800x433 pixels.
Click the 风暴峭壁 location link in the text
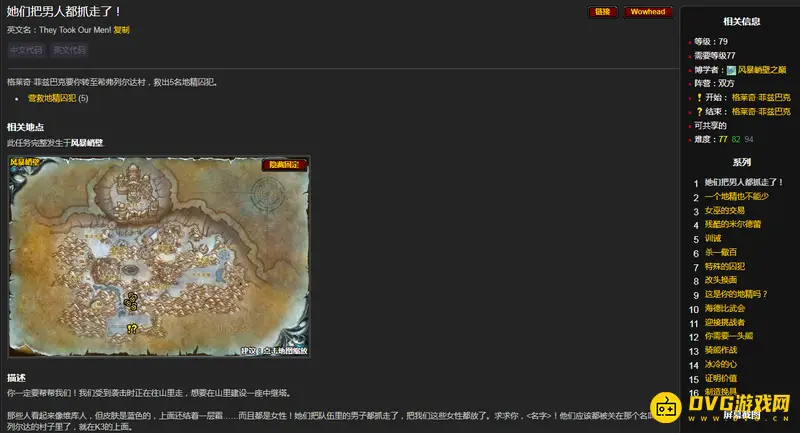tap(87, 143)
